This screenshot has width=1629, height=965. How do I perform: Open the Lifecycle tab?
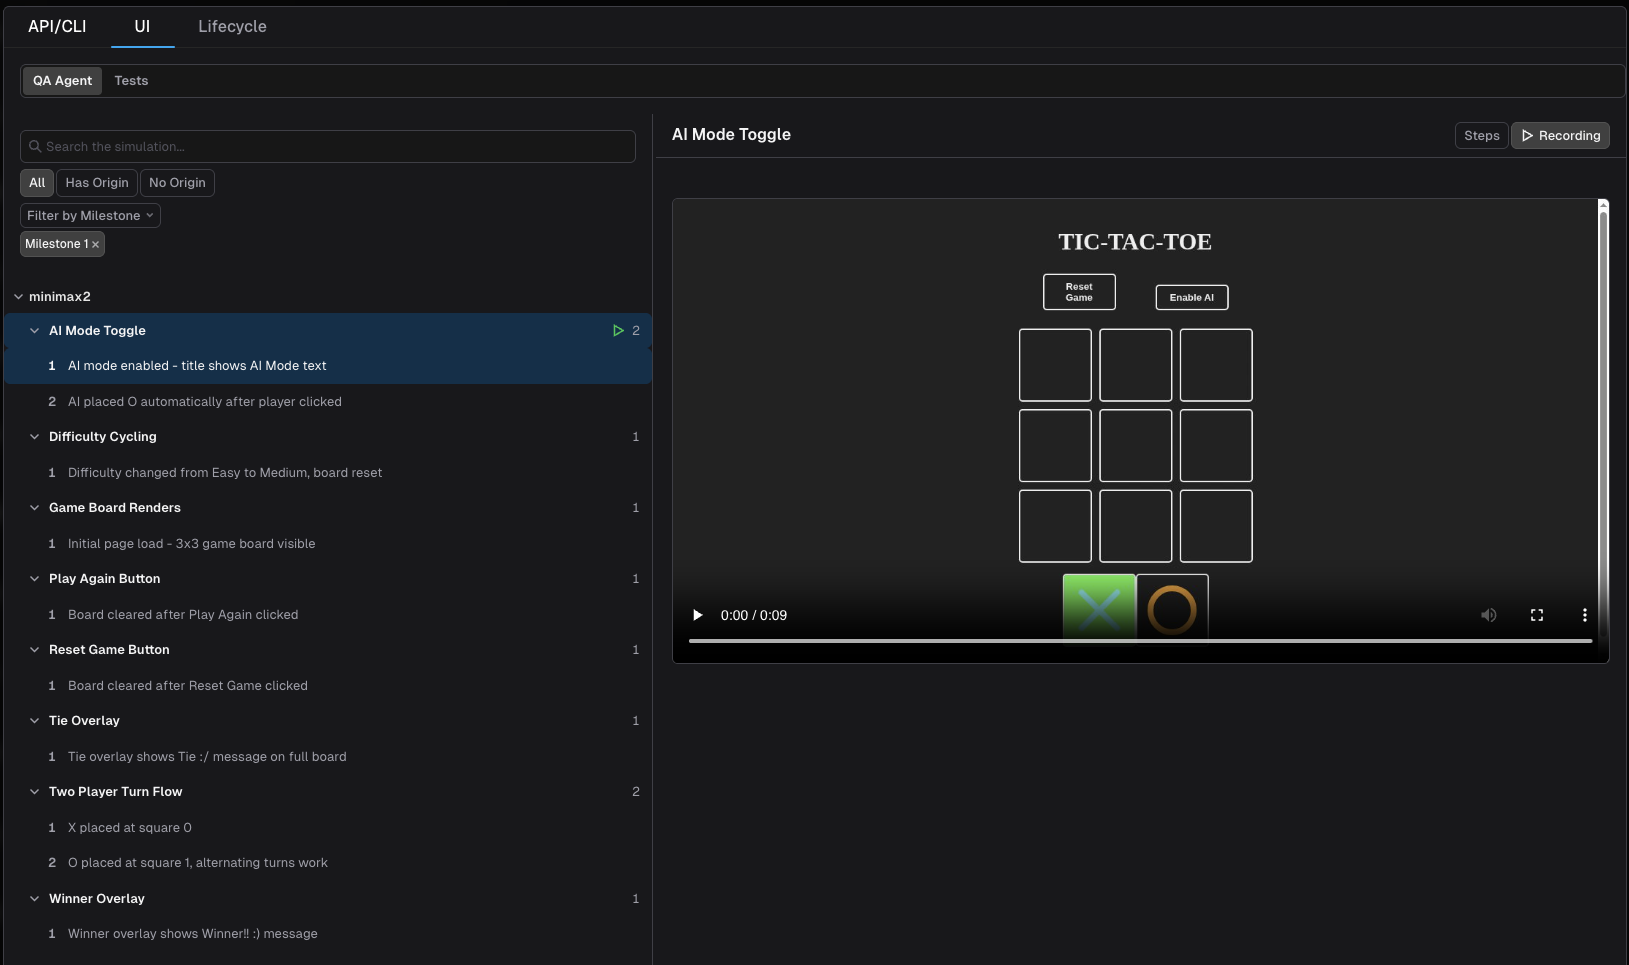pyautogui.click(x=232, y=27)
